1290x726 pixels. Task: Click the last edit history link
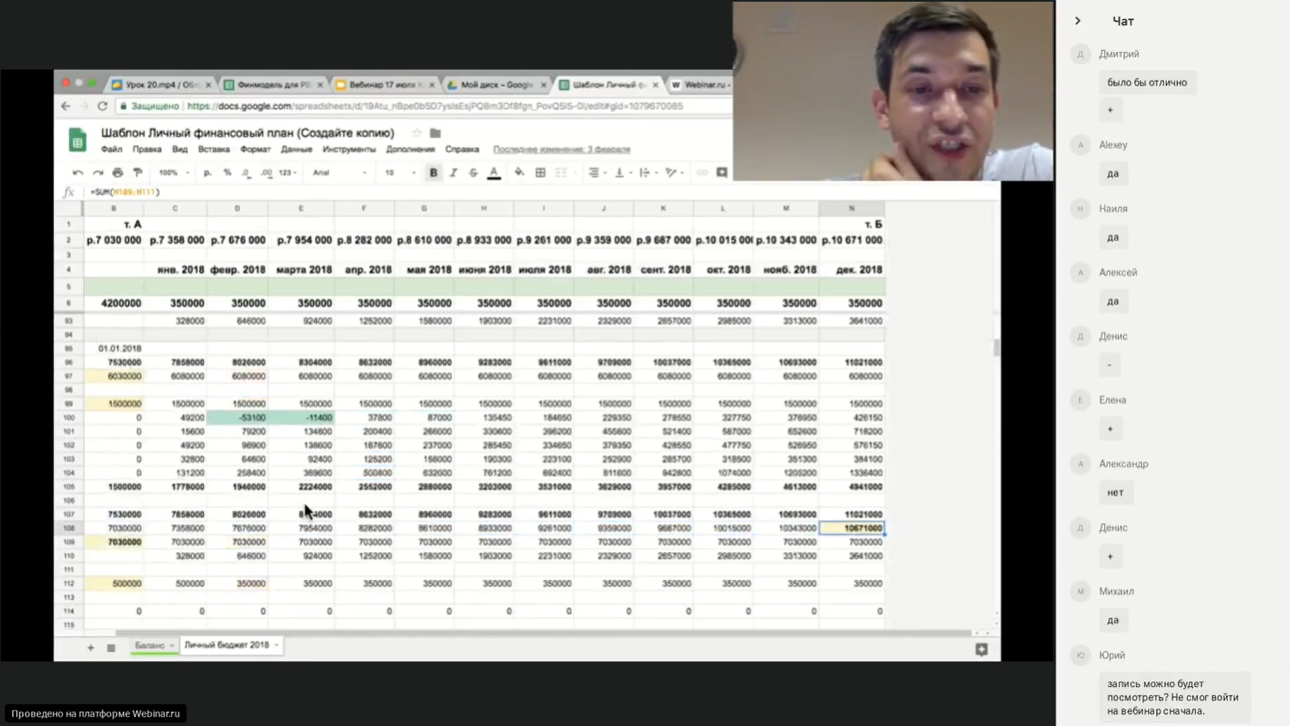(561, 150)
